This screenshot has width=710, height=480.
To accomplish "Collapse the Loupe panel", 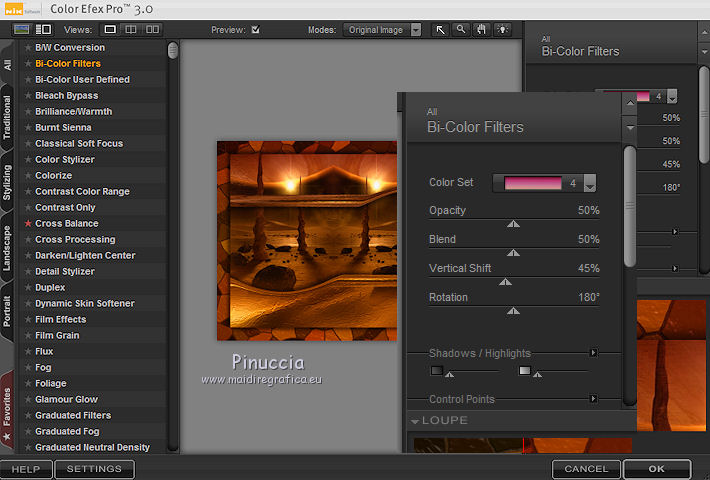I will pos(415,421).
